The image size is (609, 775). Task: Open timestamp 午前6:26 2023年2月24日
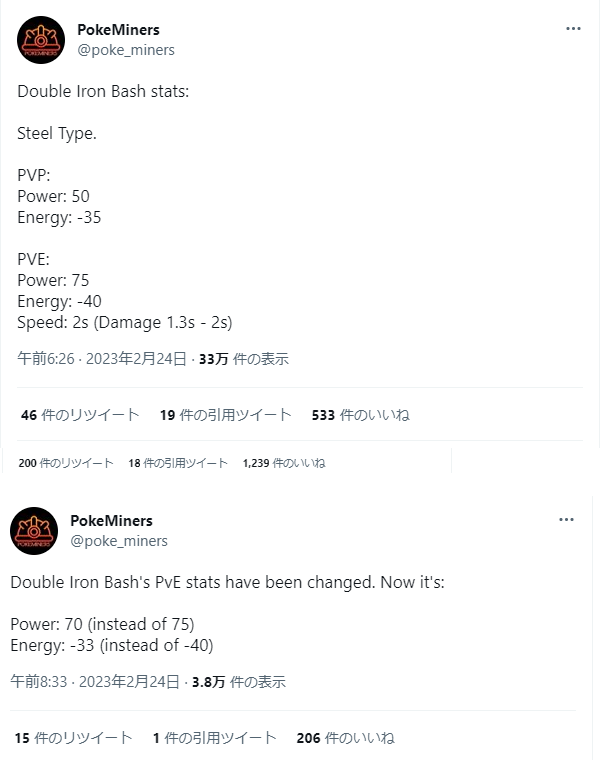point(102,358)
